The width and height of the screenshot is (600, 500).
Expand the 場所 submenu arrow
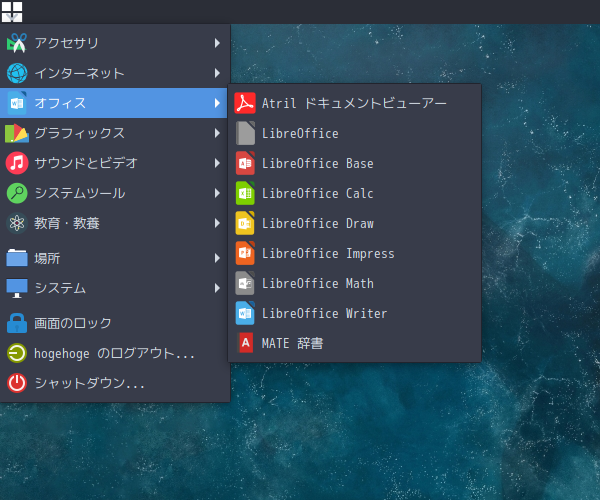point(217,258)
